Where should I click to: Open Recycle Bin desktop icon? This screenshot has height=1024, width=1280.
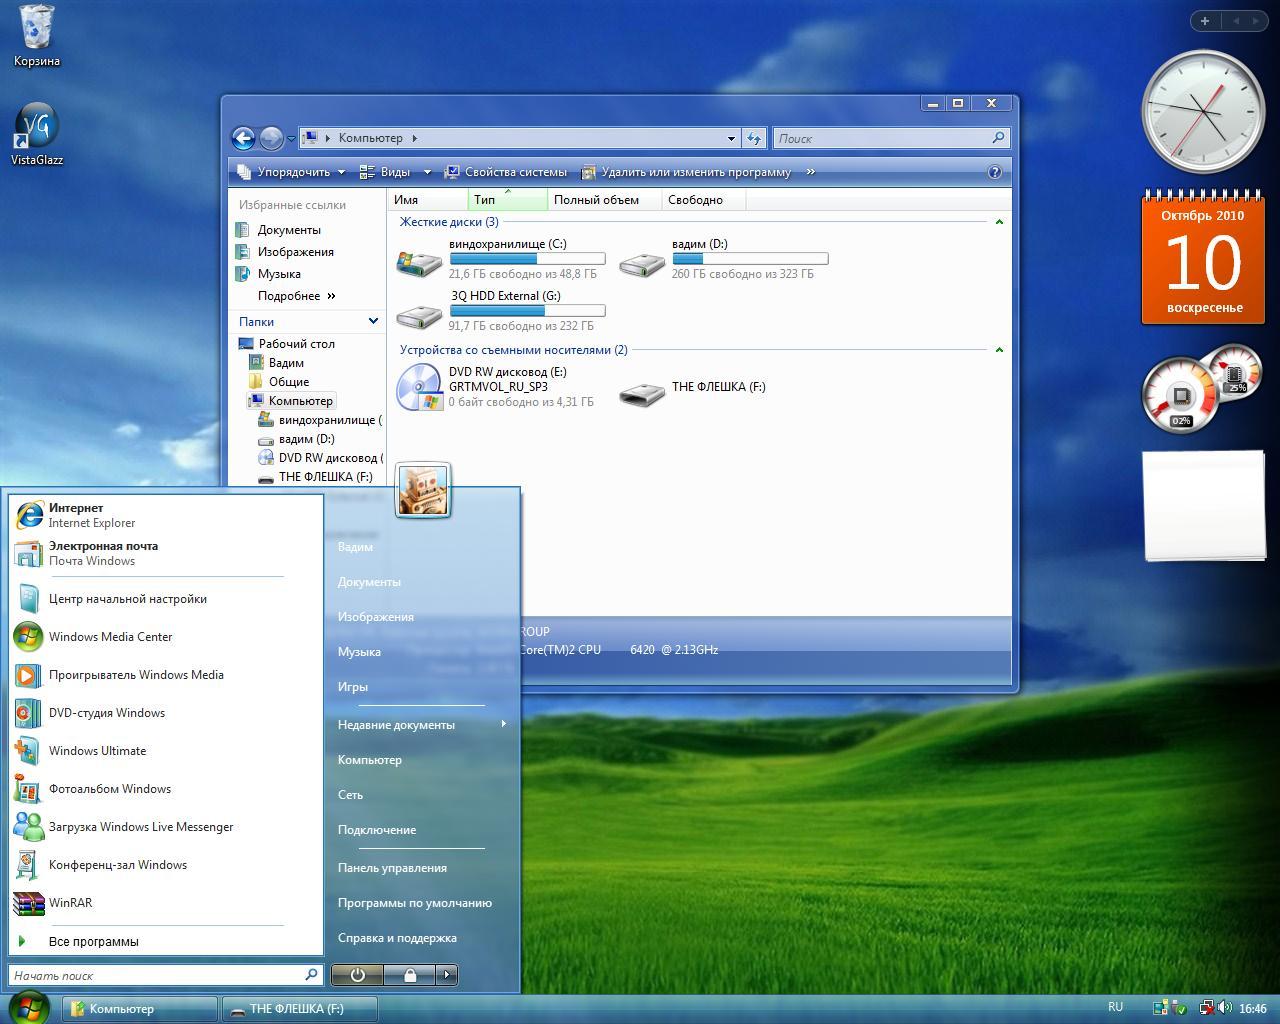(36, 36)
